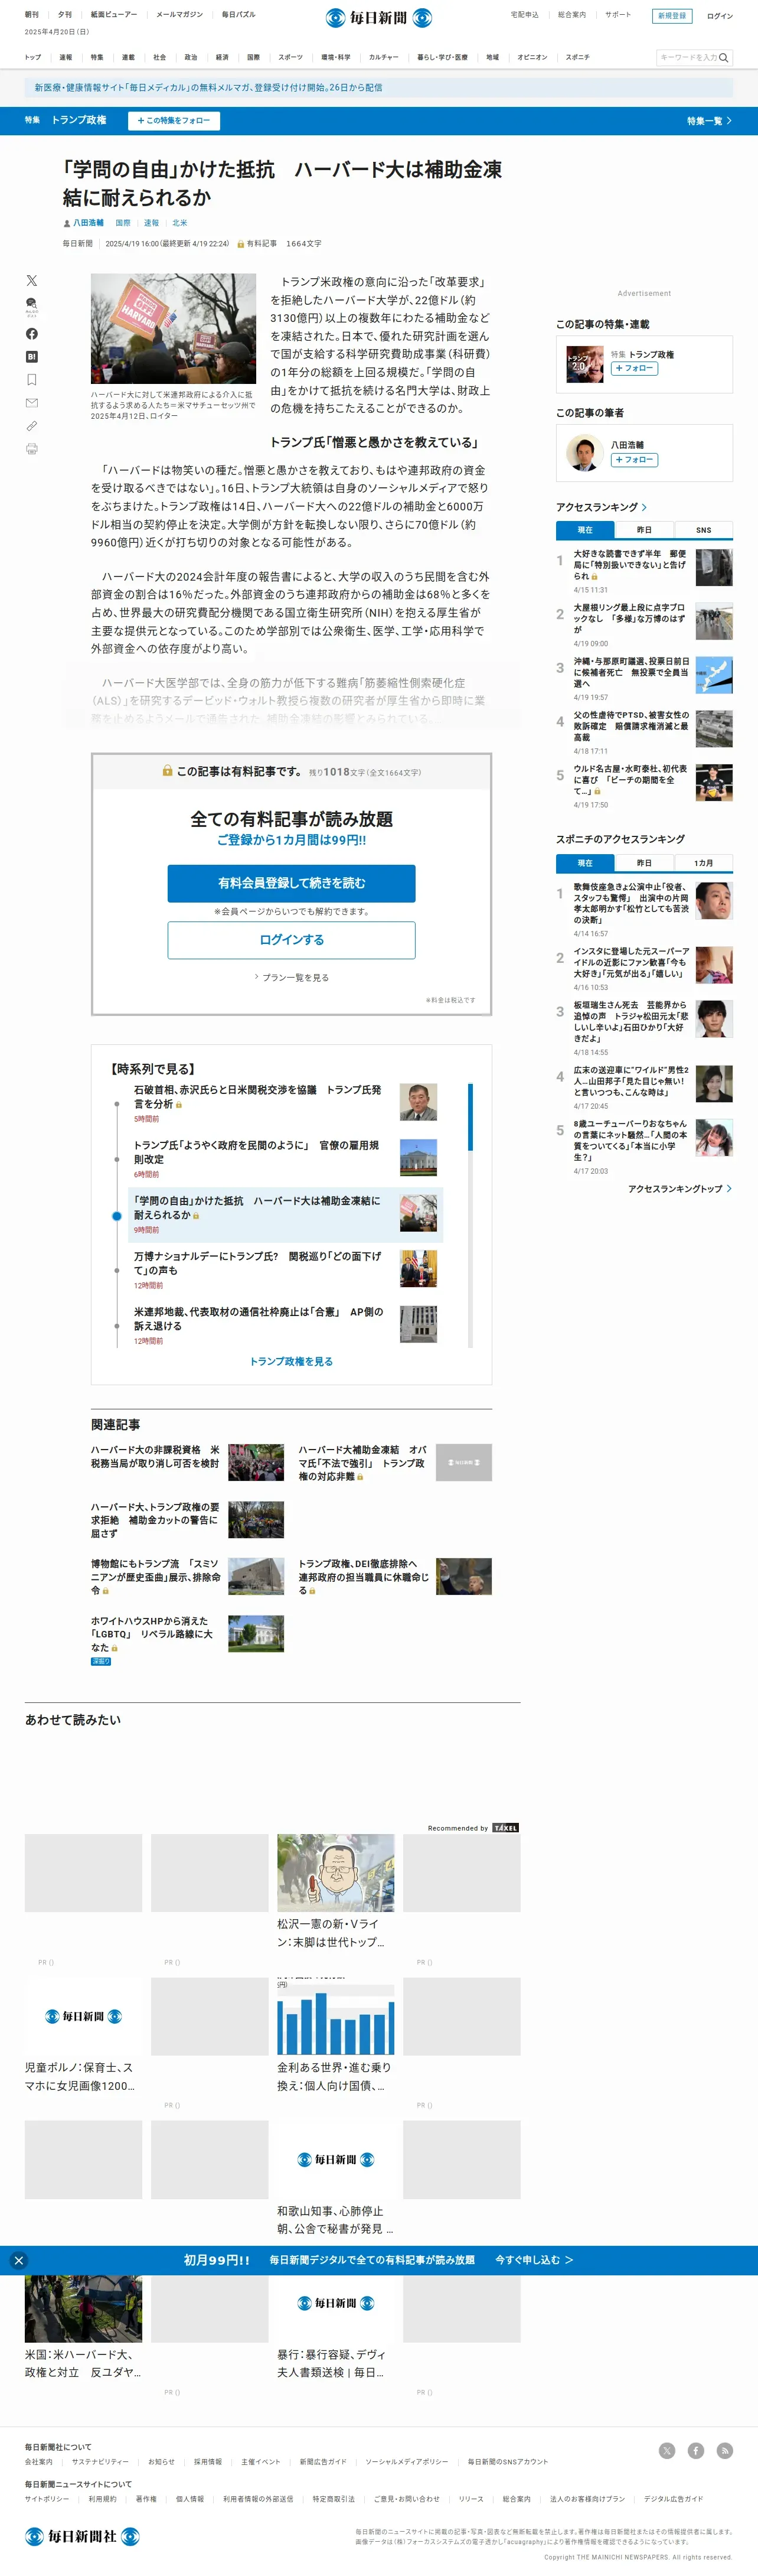This screenshot has width=758, height=2576.
Task: Bookmark this article using the sidebar bookmark icon
Action: pos(32,380)
